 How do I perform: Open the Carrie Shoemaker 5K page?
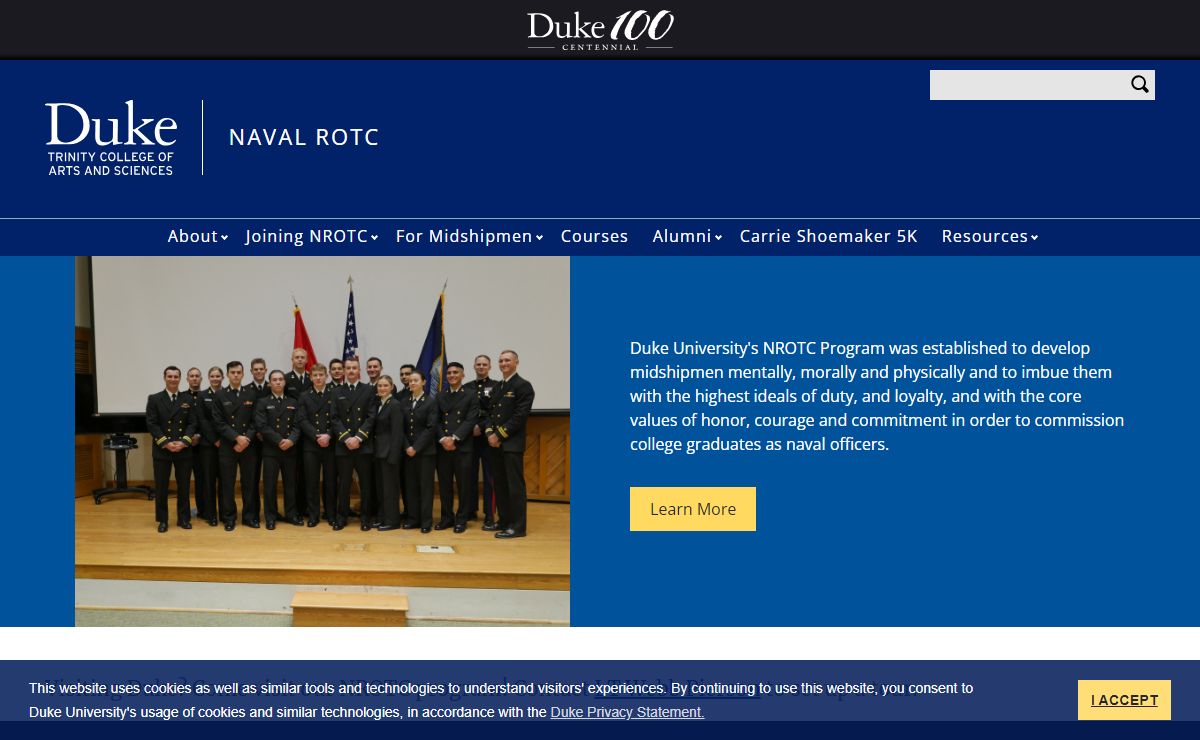(x=828, y=237)
